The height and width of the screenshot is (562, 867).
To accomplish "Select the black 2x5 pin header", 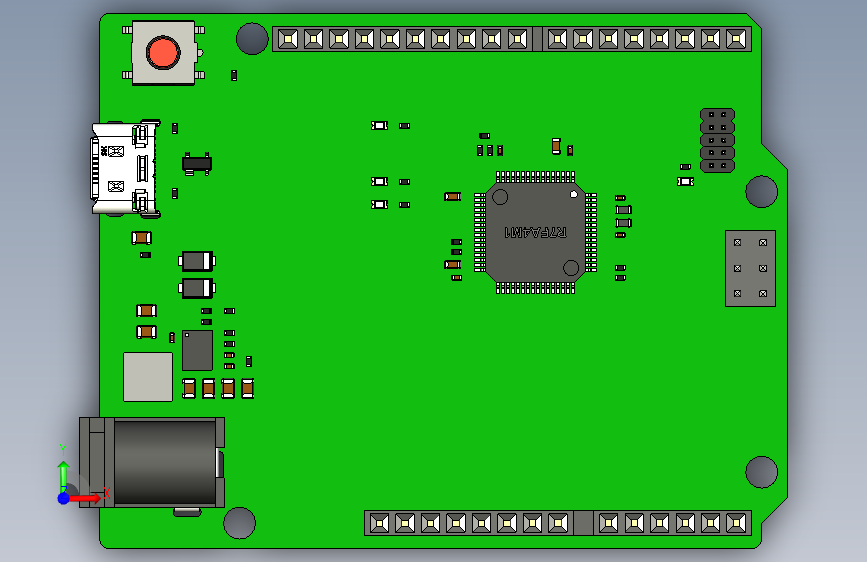I will pos(717,140).
